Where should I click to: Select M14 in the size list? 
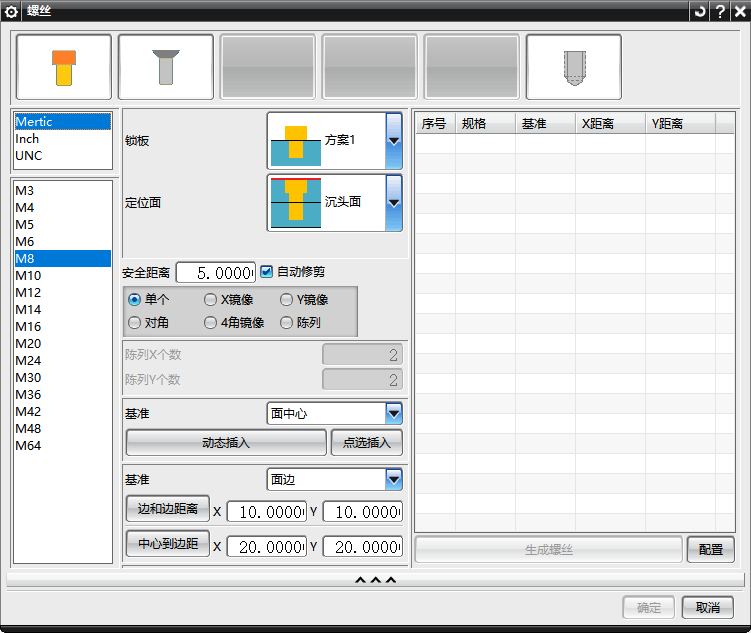pyautogui.click(x=63, y=310)
